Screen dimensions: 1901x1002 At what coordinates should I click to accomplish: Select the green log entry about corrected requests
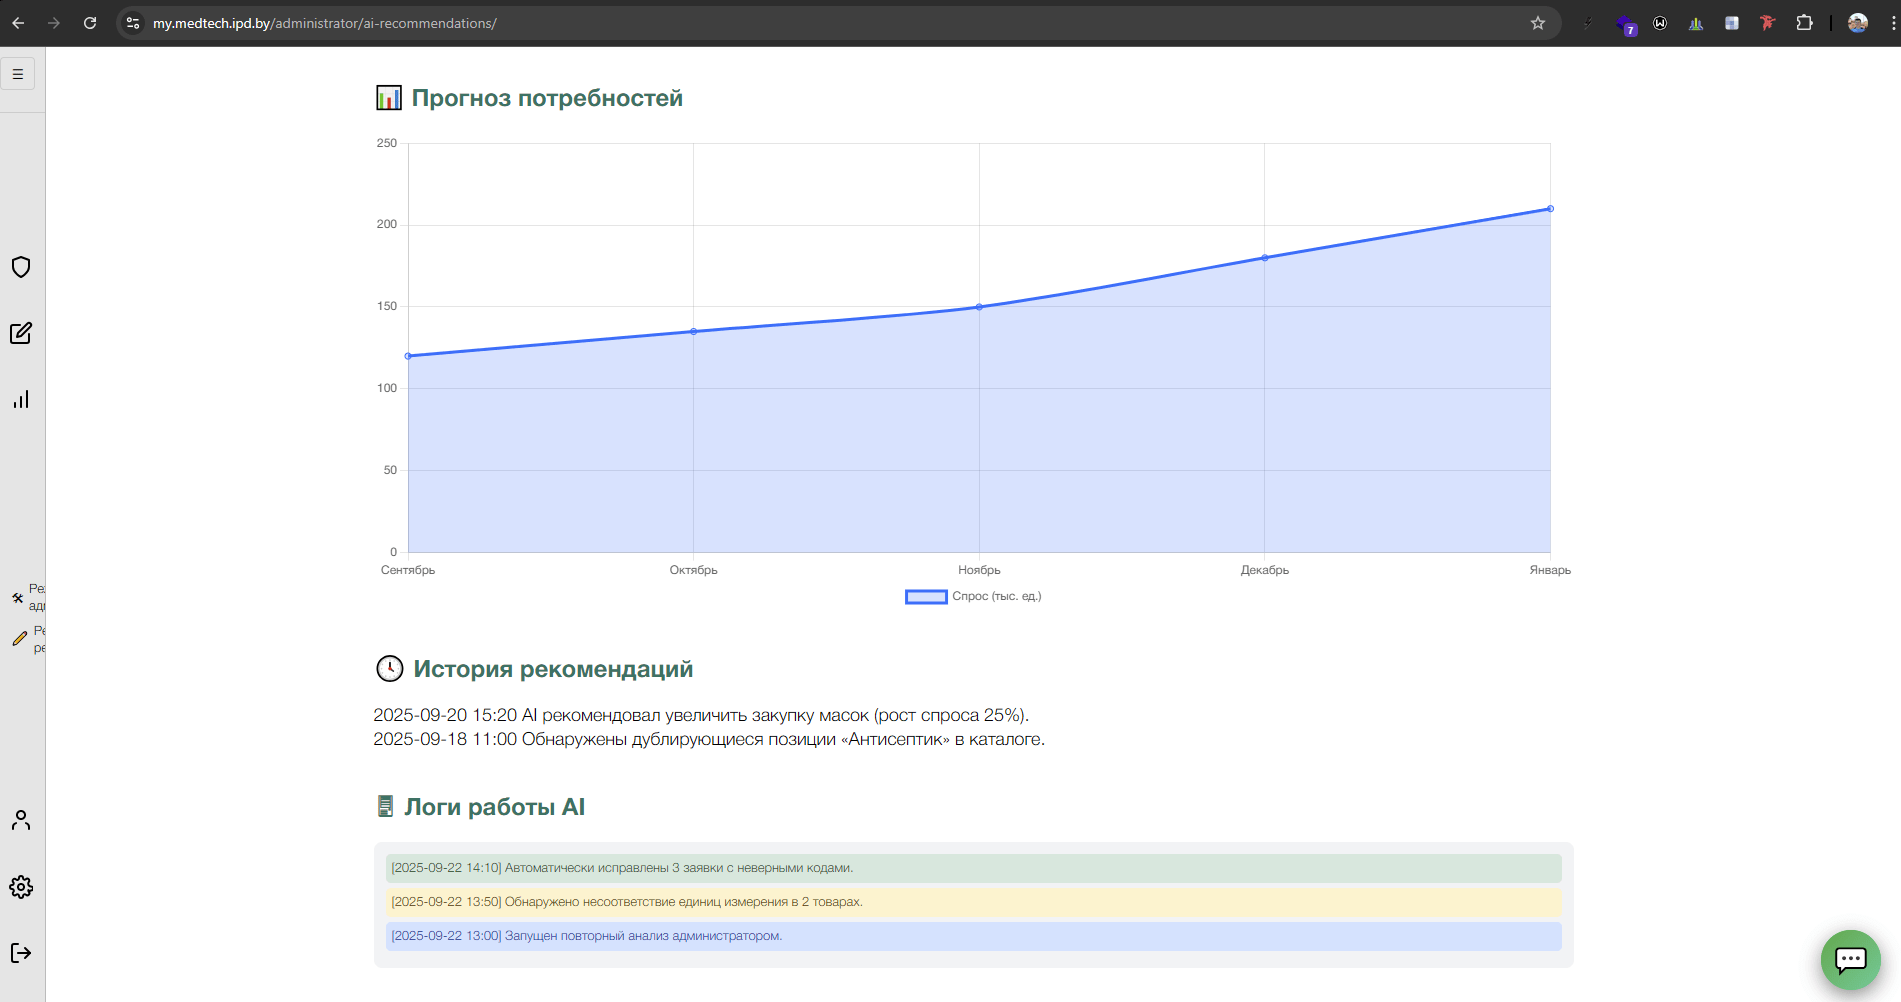[x=973, y=868]
